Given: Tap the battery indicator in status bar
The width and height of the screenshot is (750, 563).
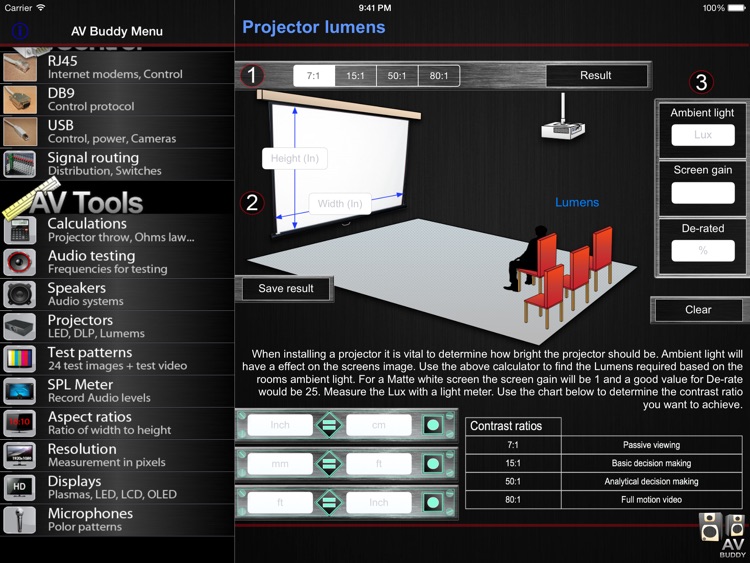Looking at the screenshot, I should pyautogui.click(x=736, y=8).
